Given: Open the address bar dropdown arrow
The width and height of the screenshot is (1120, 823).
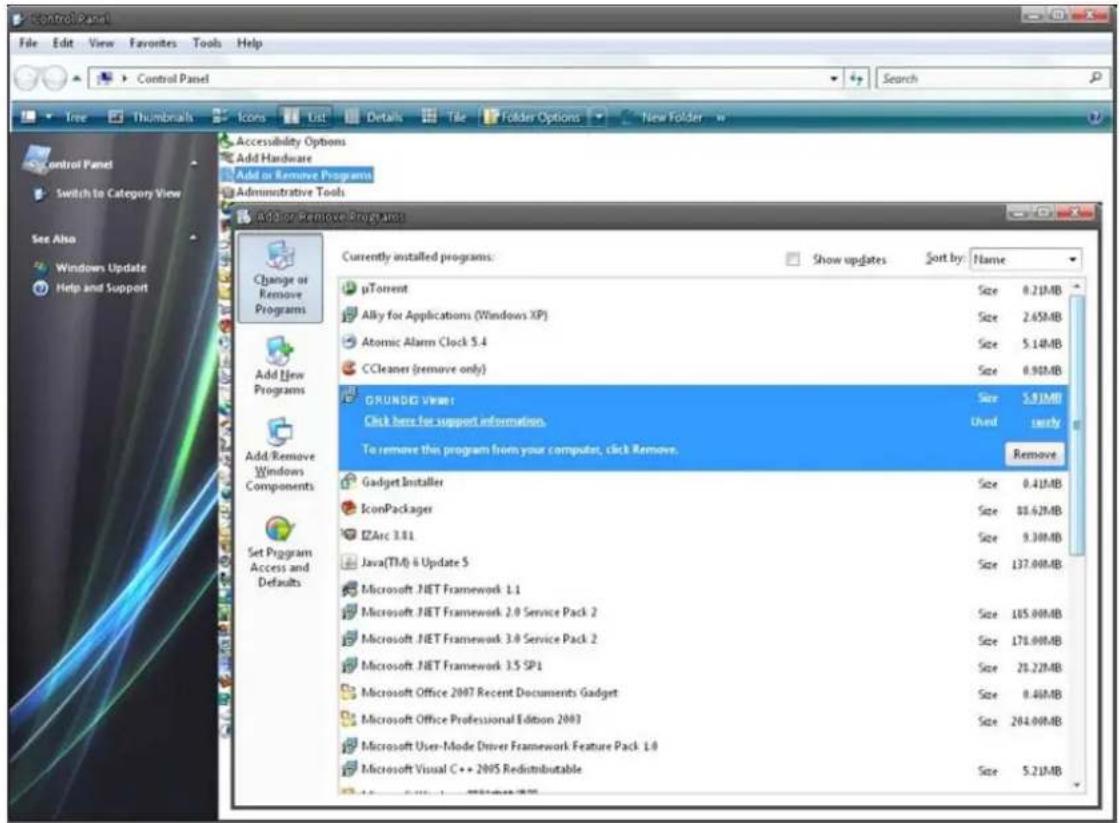Looking at the screenshot, I should tap(834, 79).
